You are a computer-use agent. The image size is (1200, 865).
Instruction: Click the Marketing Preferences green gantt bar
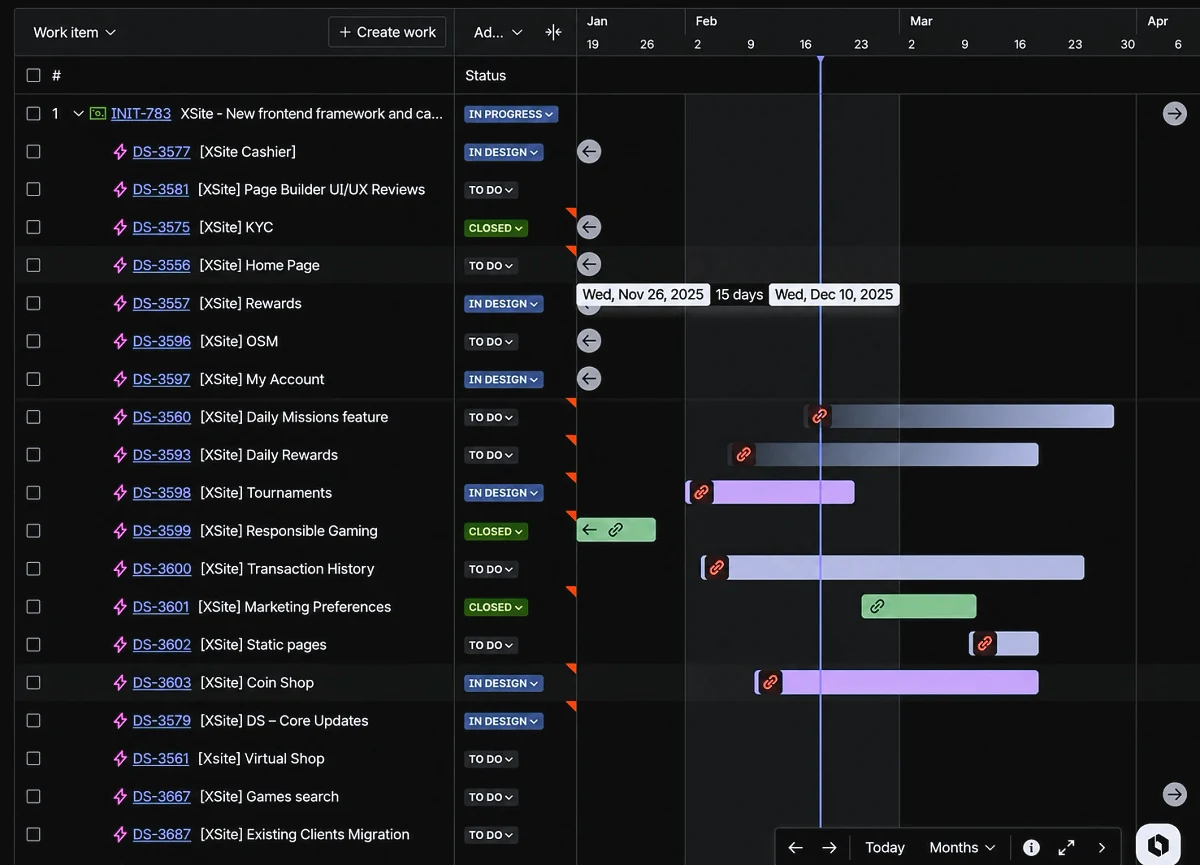pos(919,606)
